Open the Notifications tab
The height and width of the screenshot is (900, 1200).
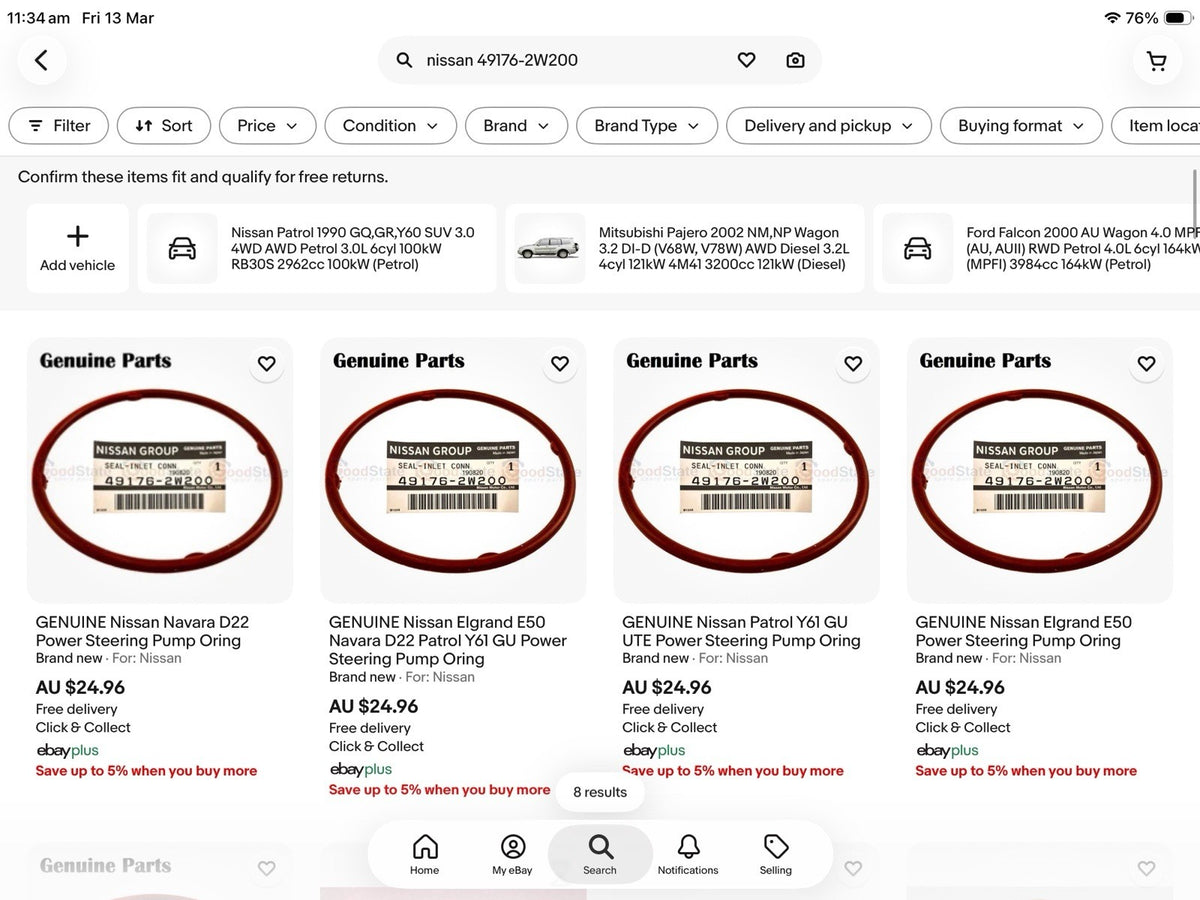coord(688,855)
